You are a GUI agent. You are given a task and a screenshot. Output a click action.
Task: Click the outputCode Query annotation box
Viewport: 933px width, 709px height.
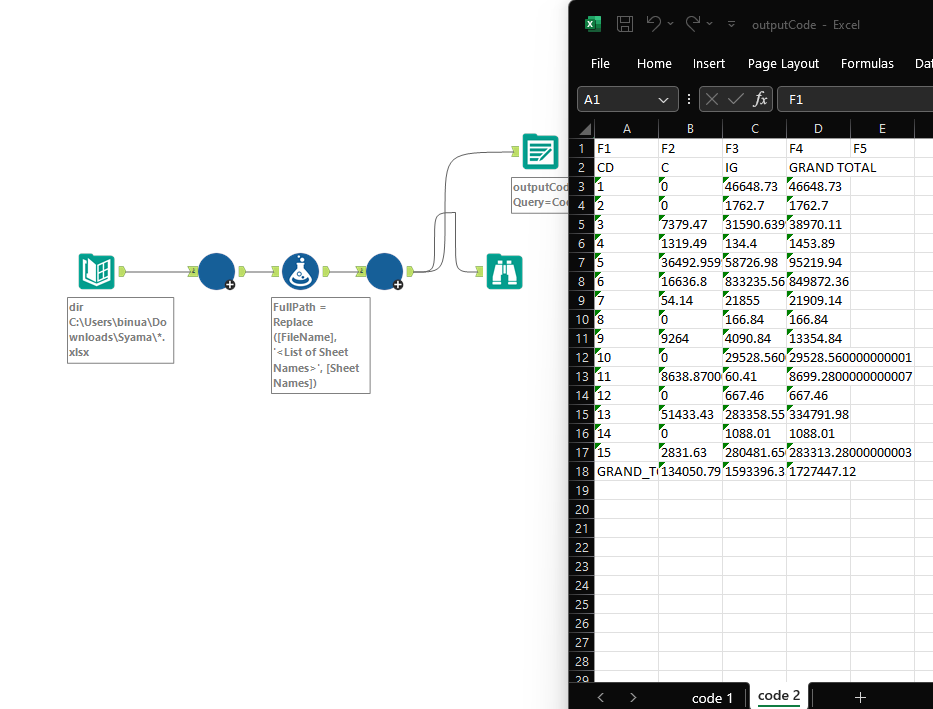click(x=540, y=194)
